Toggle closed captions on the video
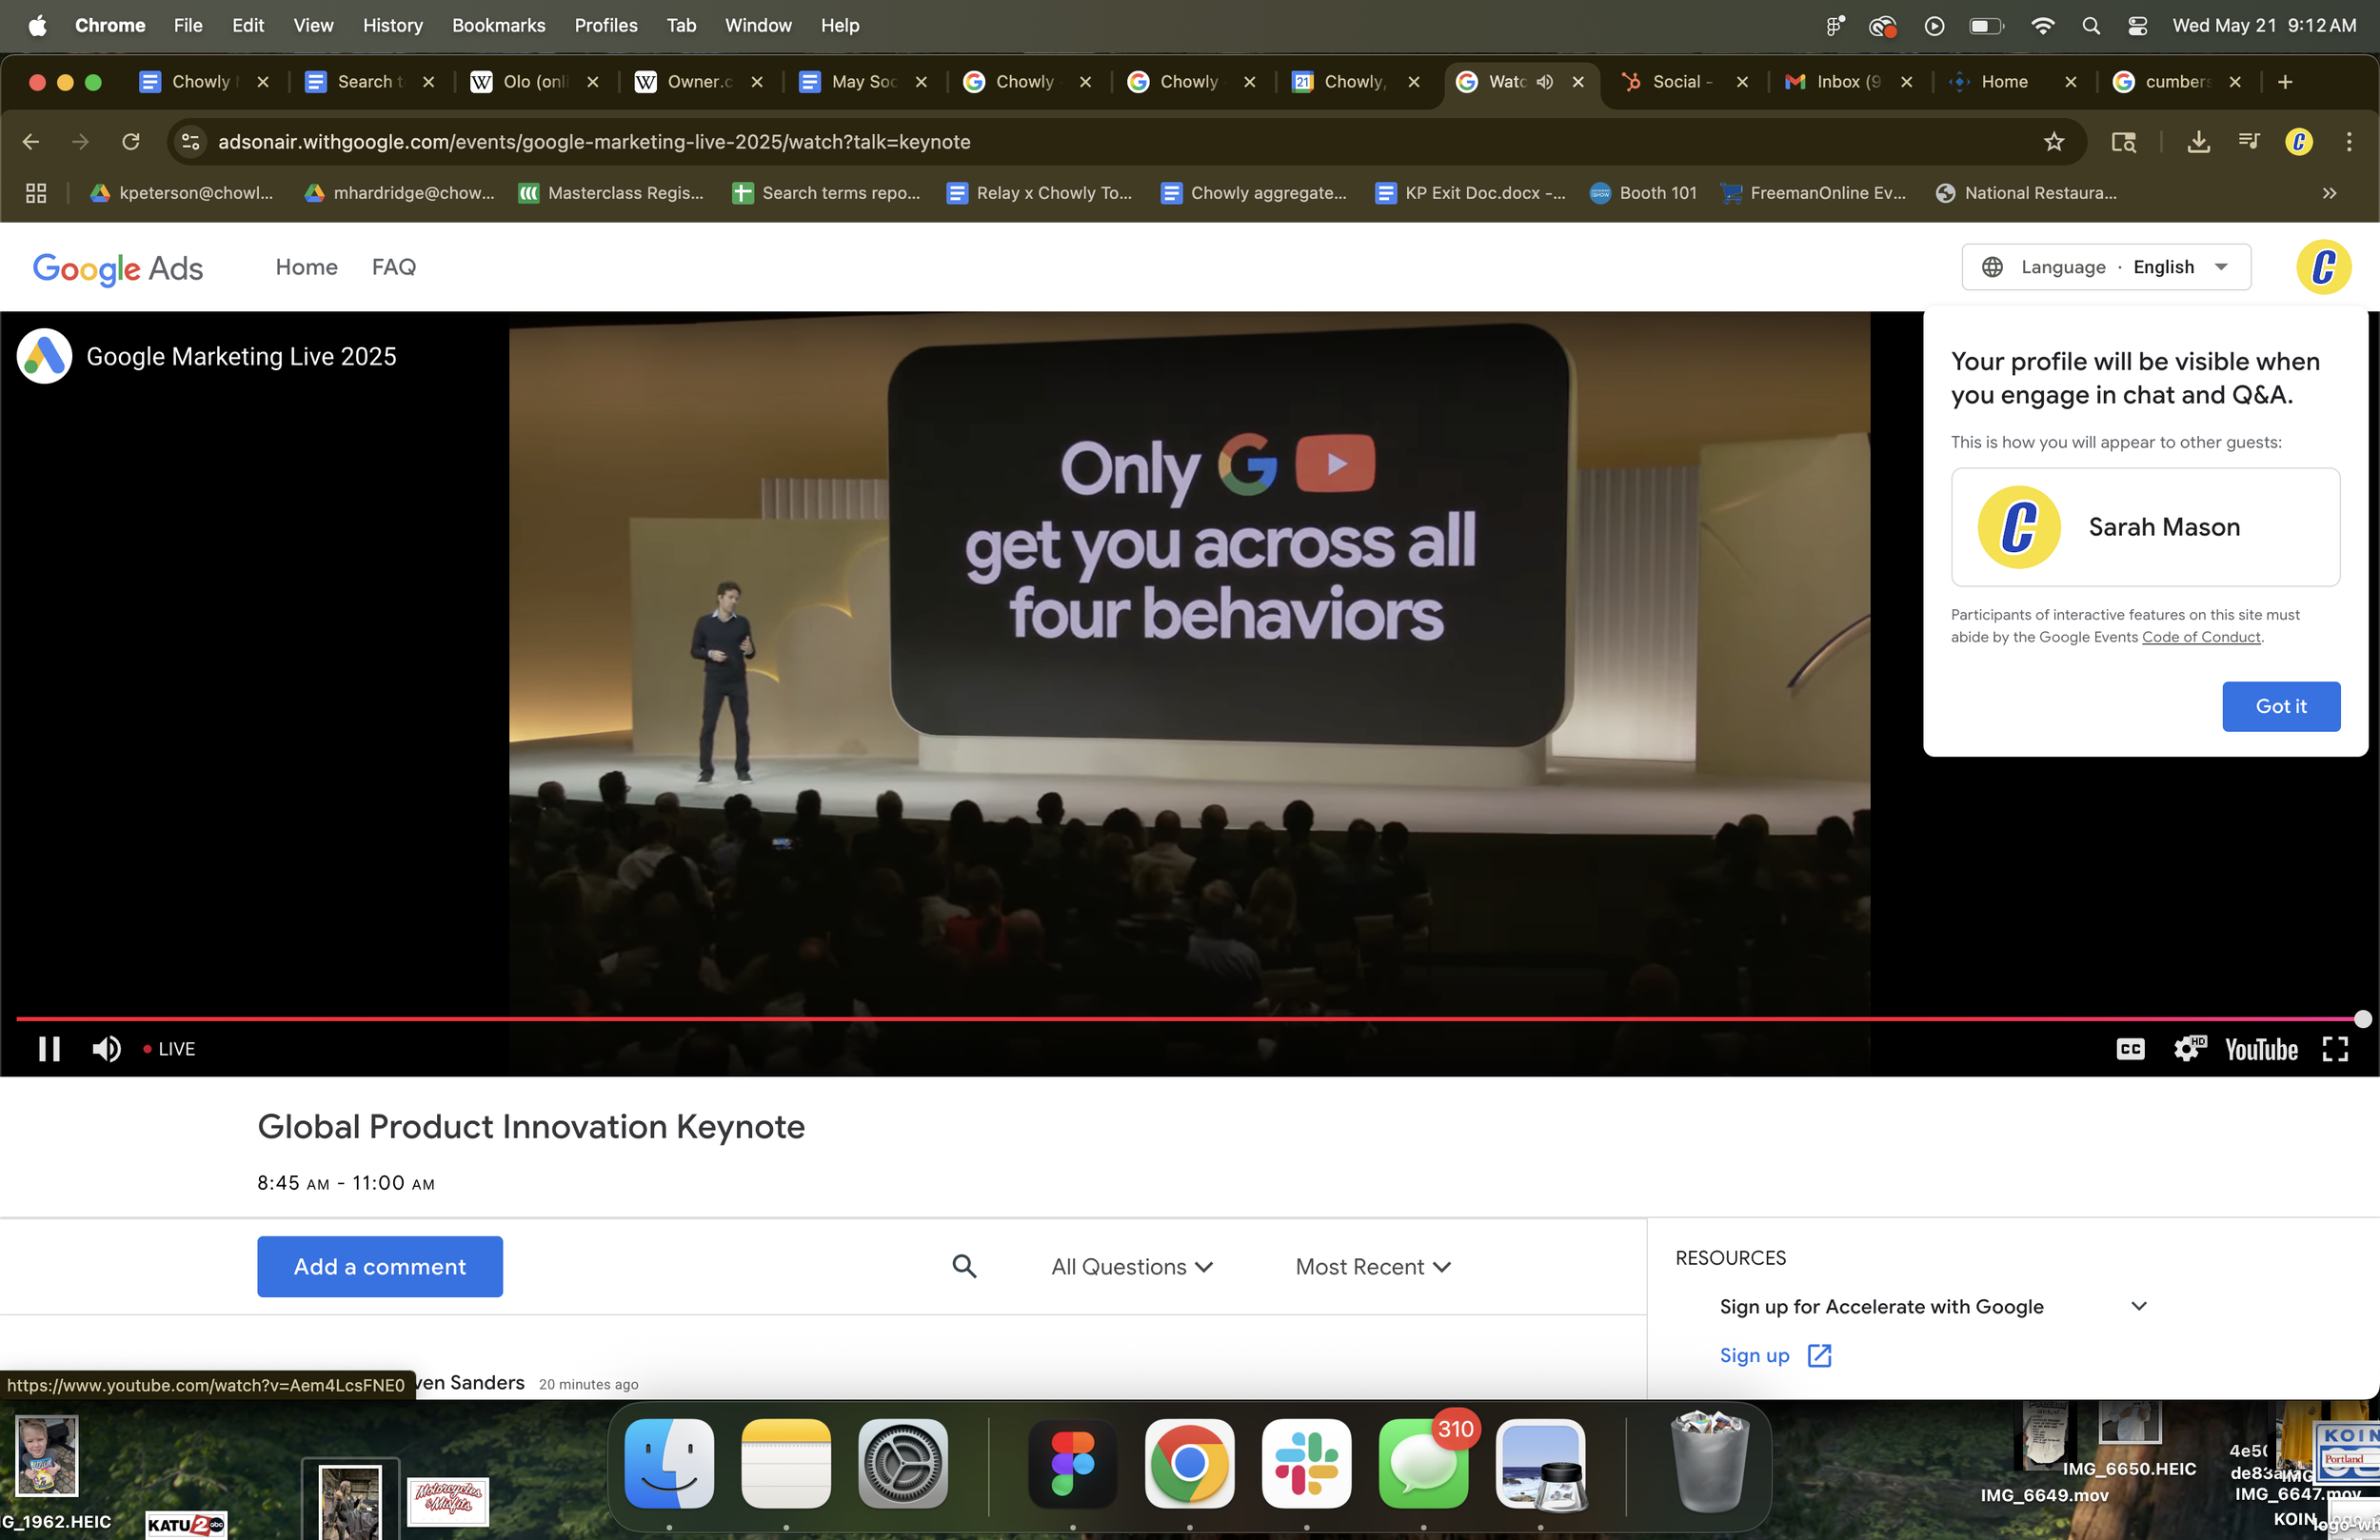Screen dimensions: 2380x1540 click(2130, 1048)
